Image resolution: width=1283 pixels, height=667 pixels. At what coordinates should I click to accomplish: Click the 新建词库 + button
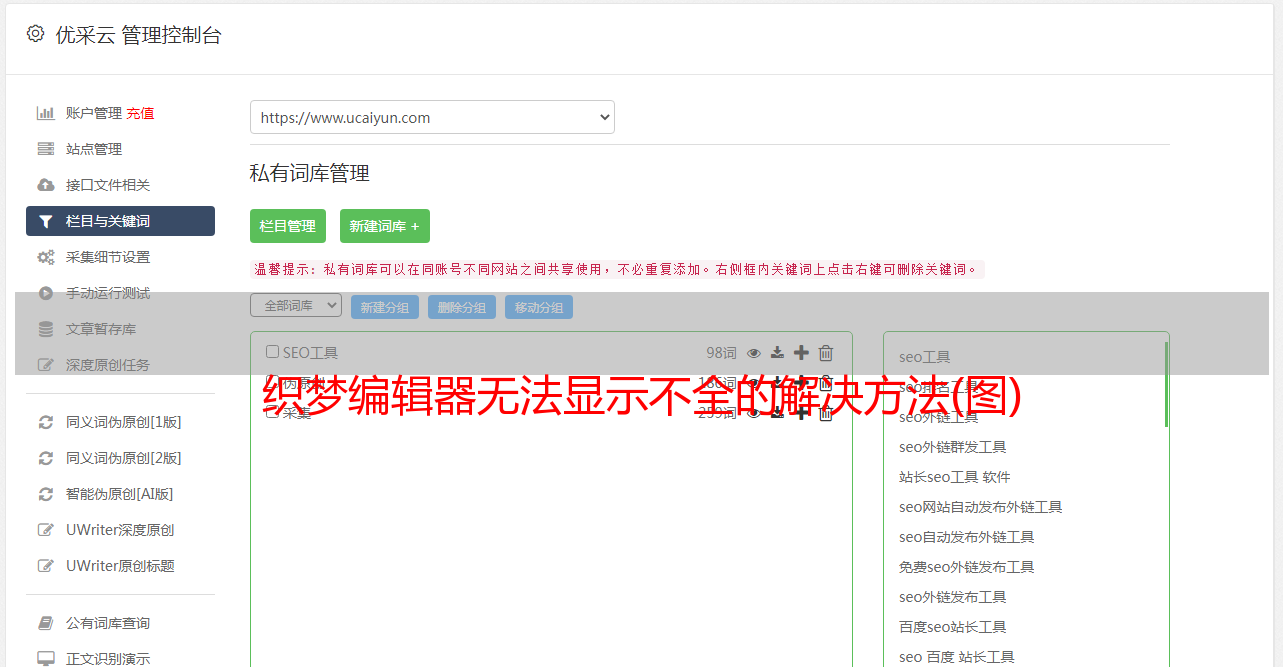click(385, 226)
